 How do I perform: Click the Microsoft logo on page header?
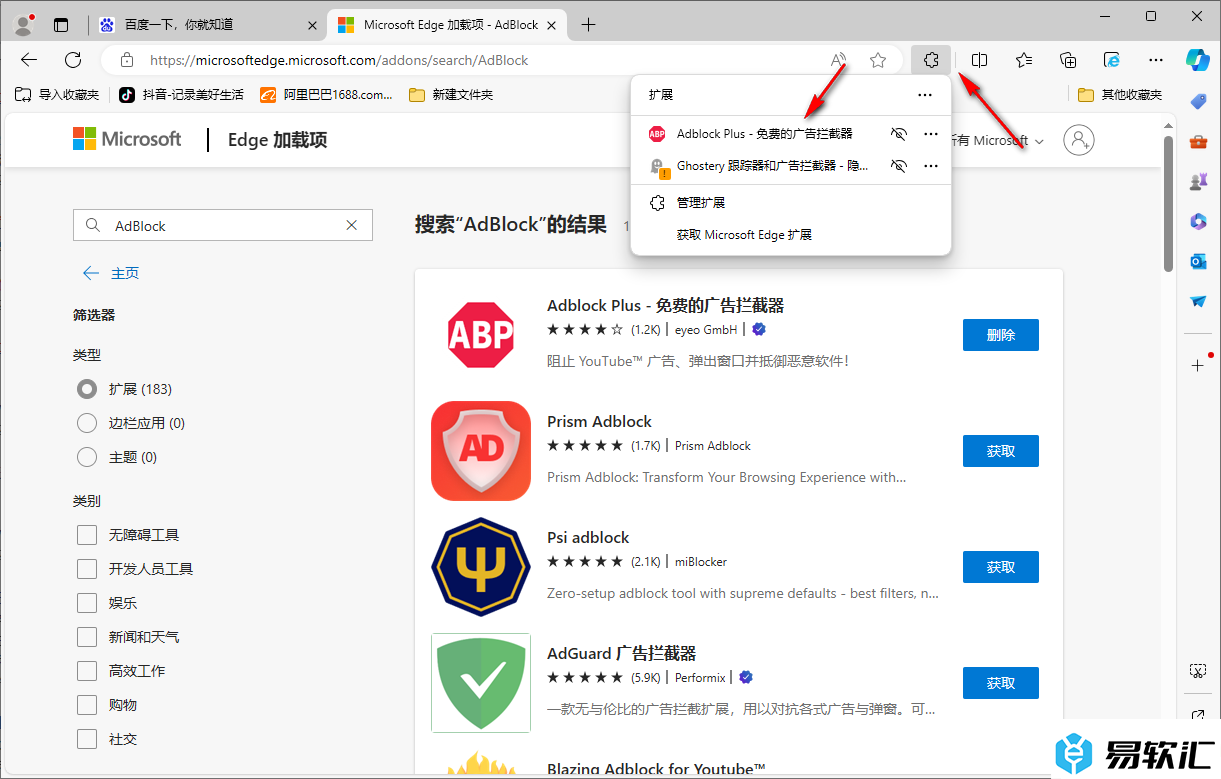pos(127,139)
